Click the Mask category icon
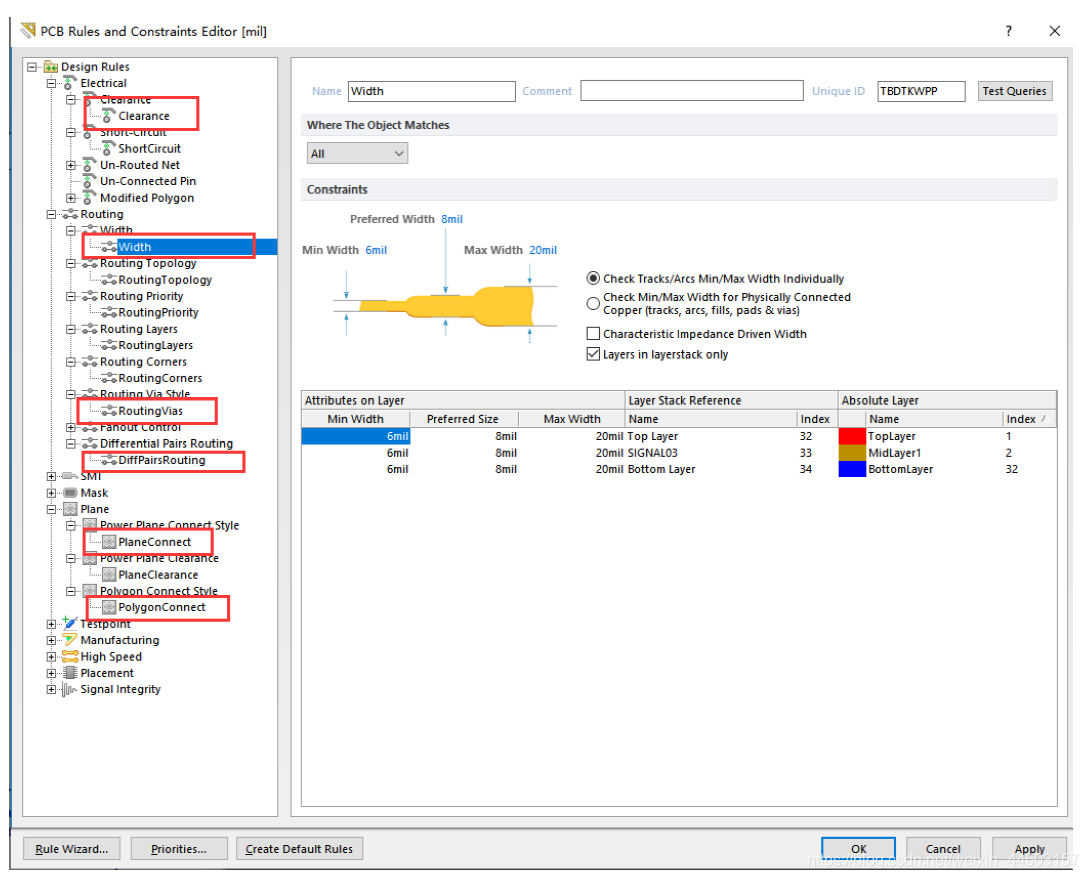The width and height of the screenshot is (1089, 879). click(70, 493)
